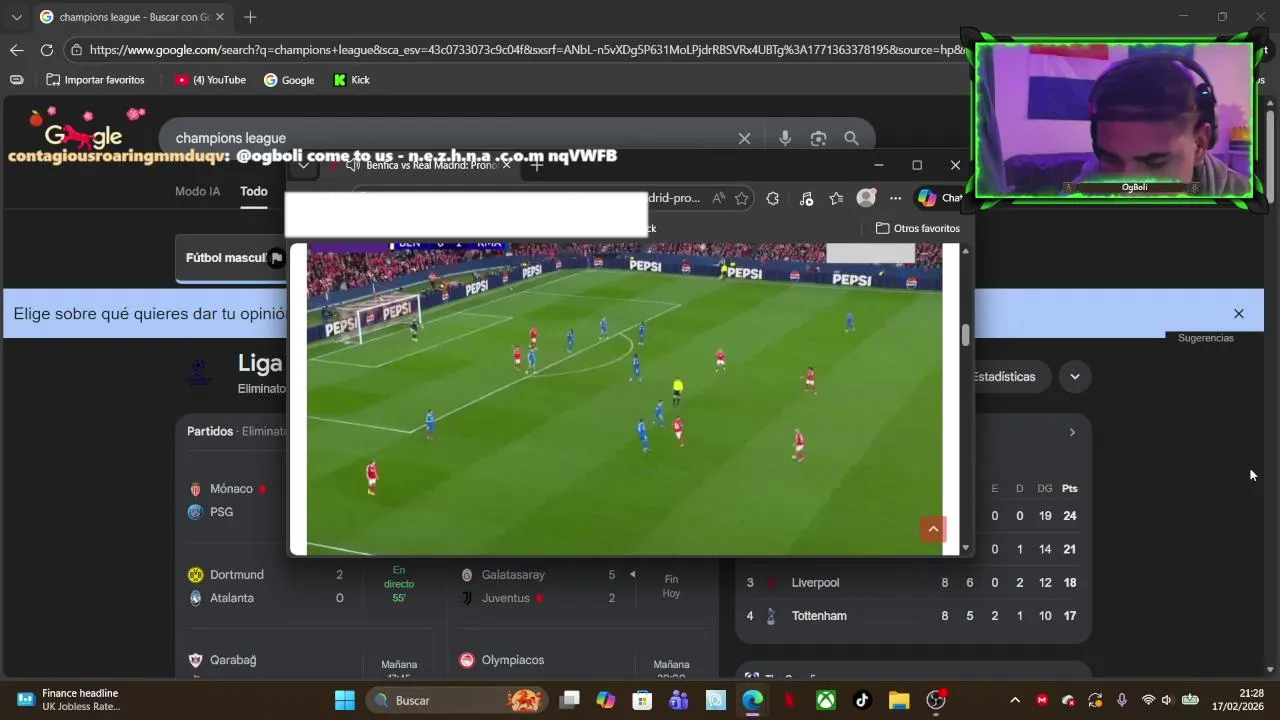
Task: Click the Tottenham row in the standings
Action: click(912, 616)
